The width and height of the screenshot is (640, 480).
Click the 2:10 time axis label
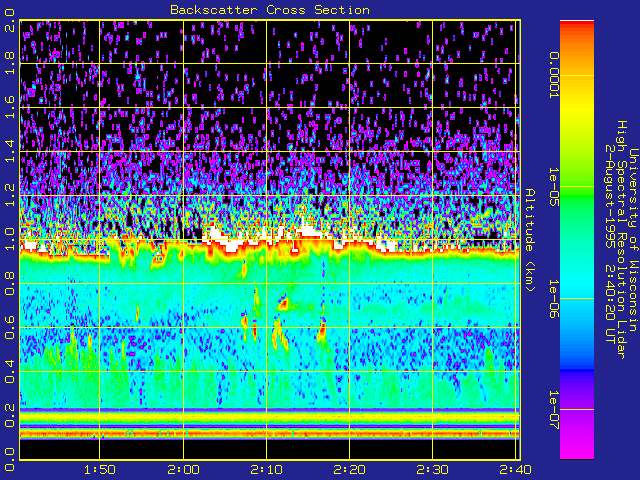pos(266,470)
